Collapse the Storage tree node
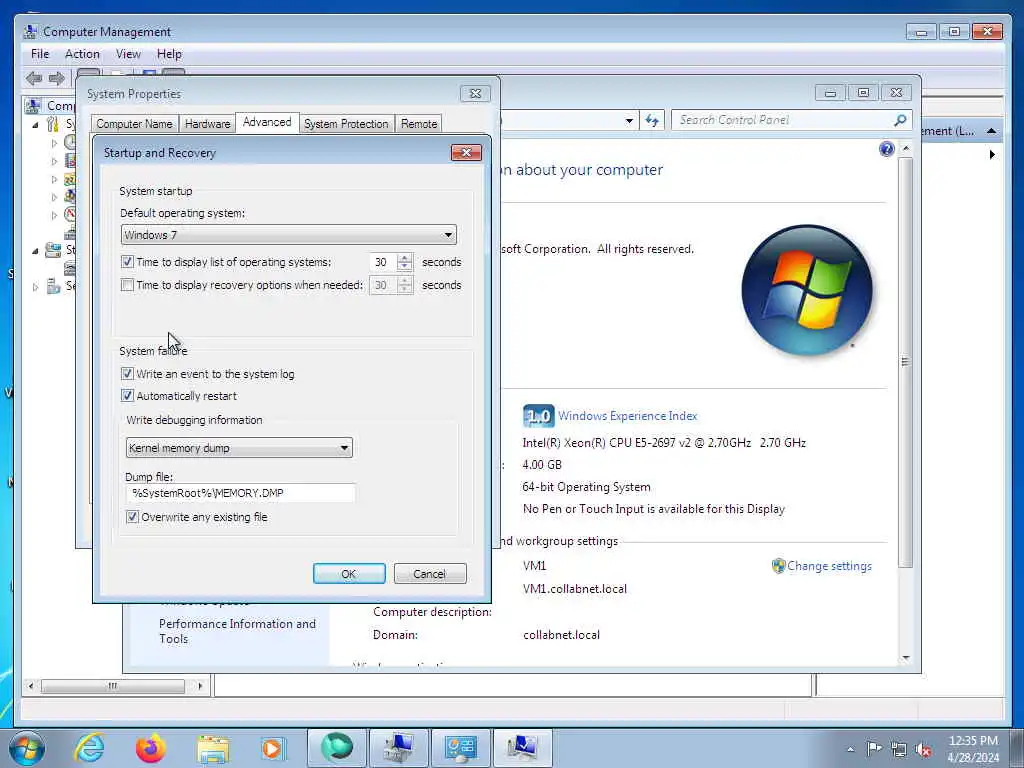This screenshot has width=1024, height=768. (x=35, y=250)
